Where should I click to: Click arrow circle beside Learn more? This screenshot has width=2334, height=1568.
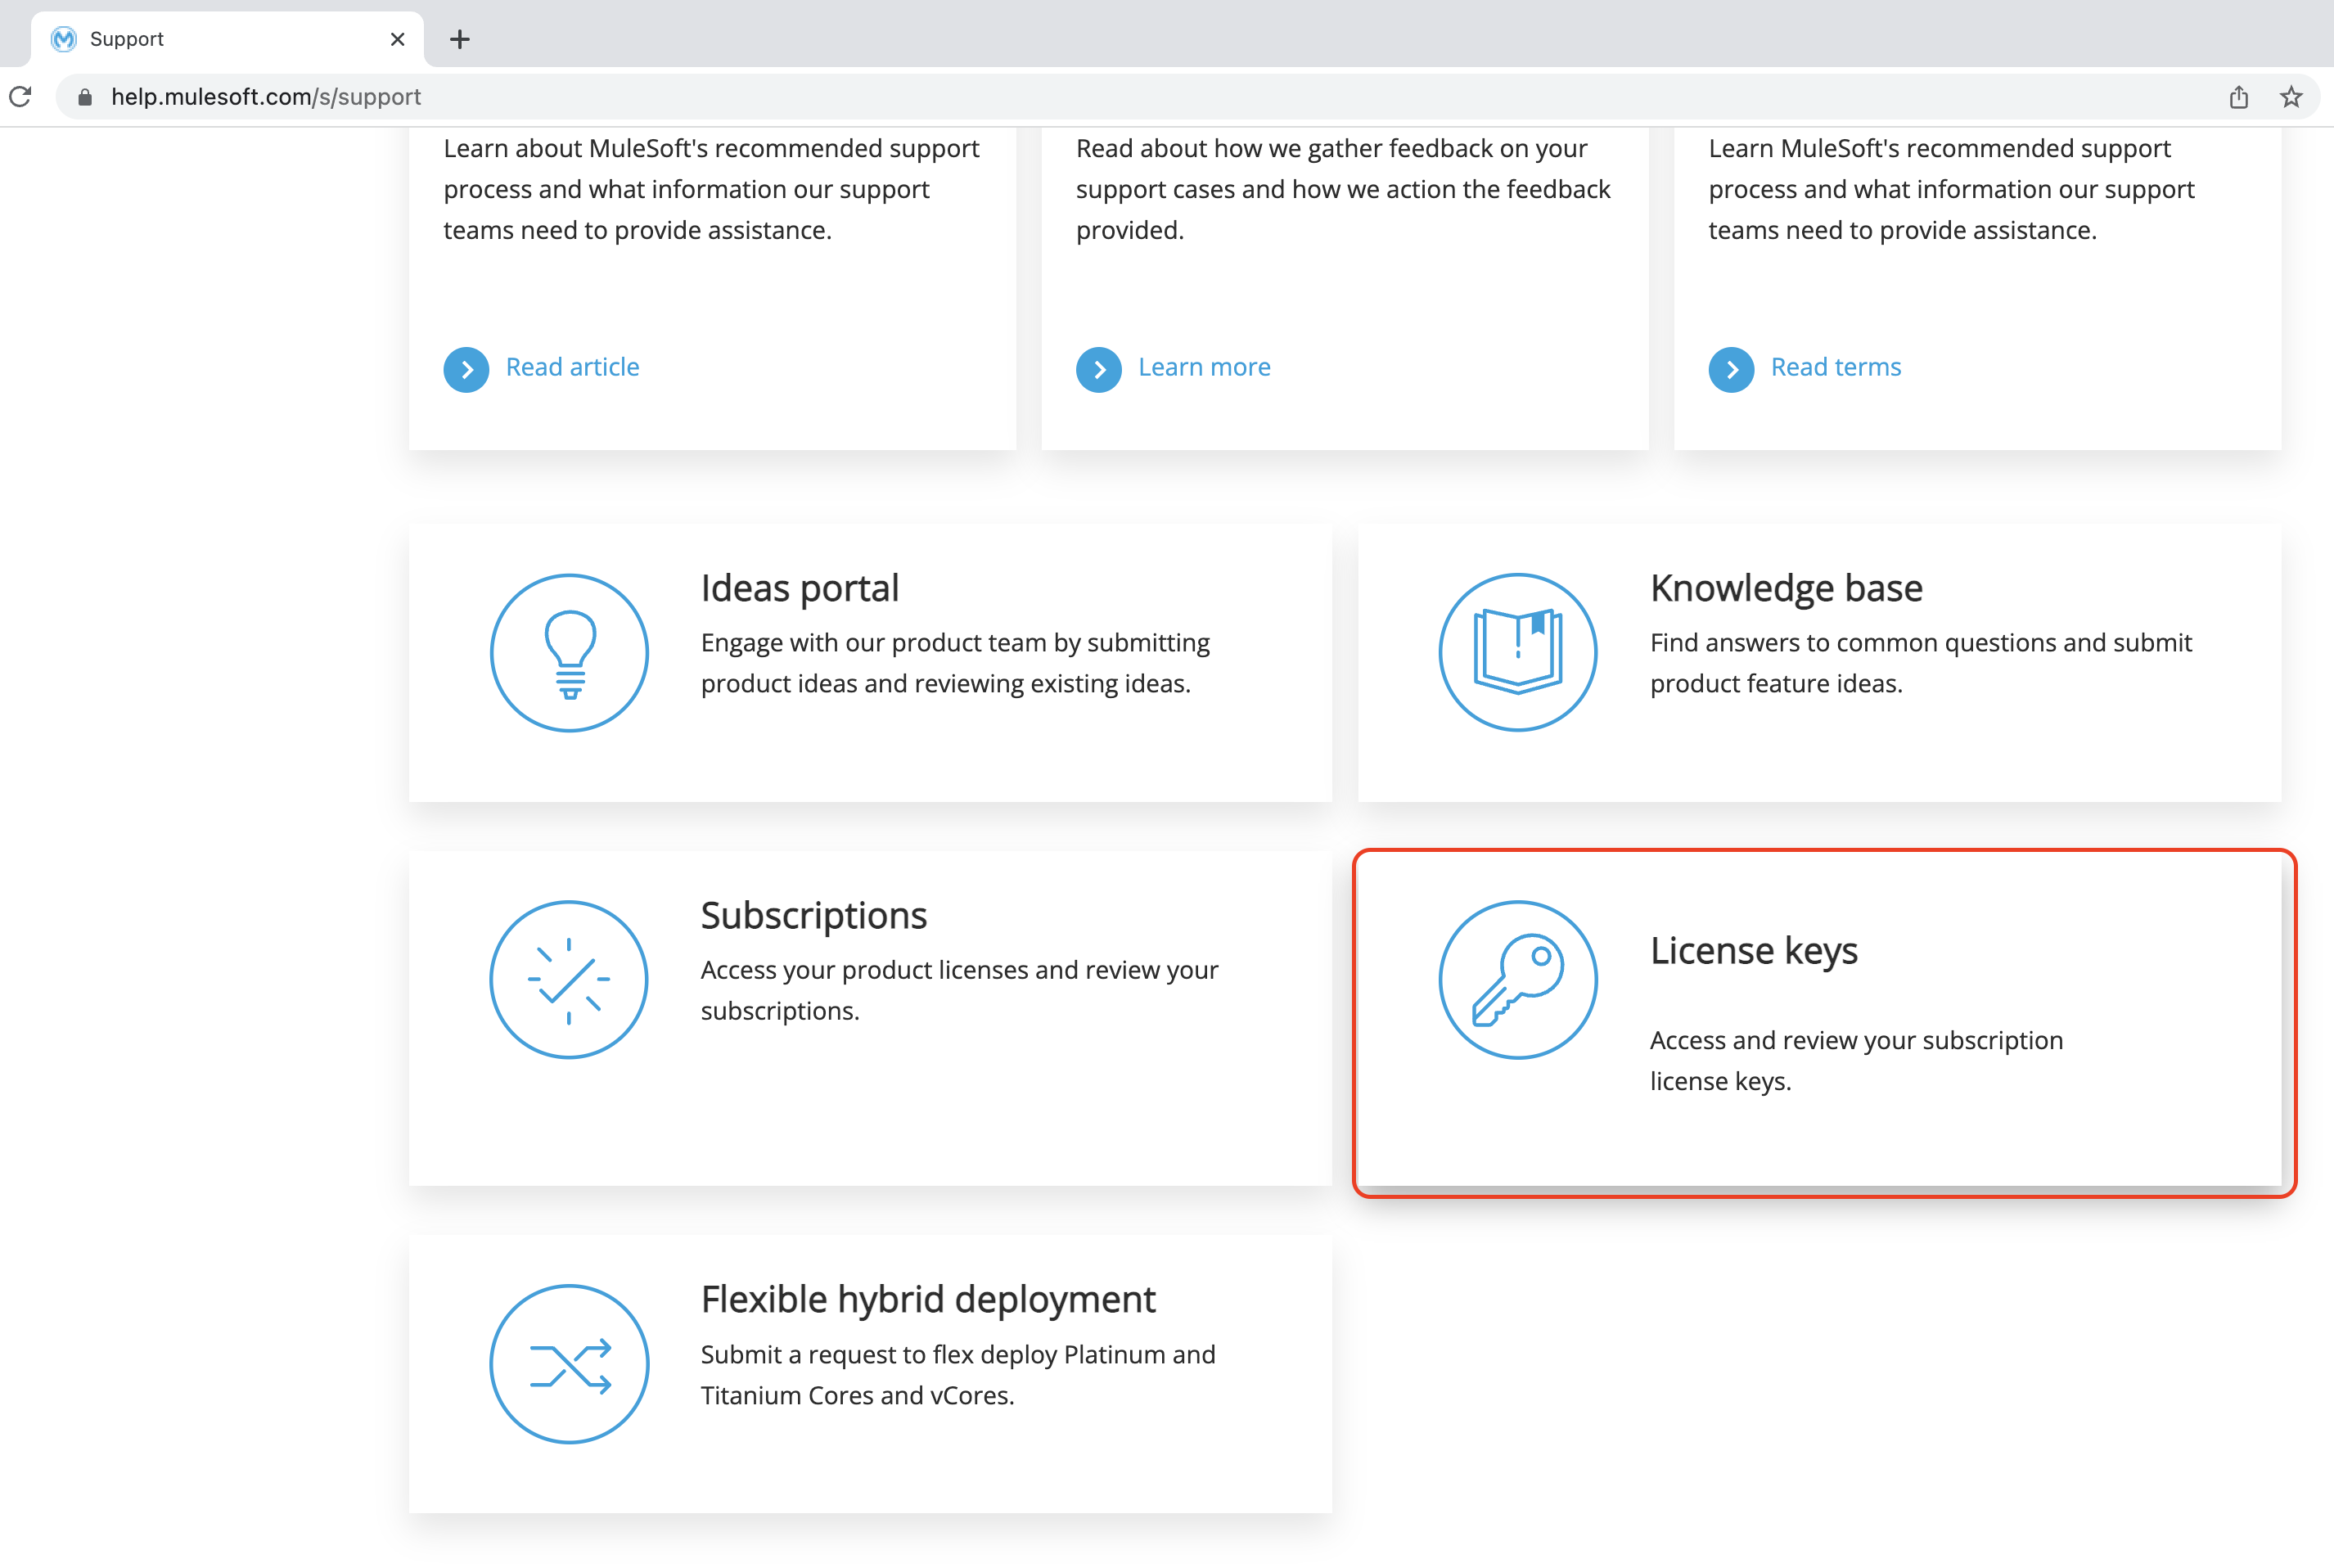[1098, 369]
